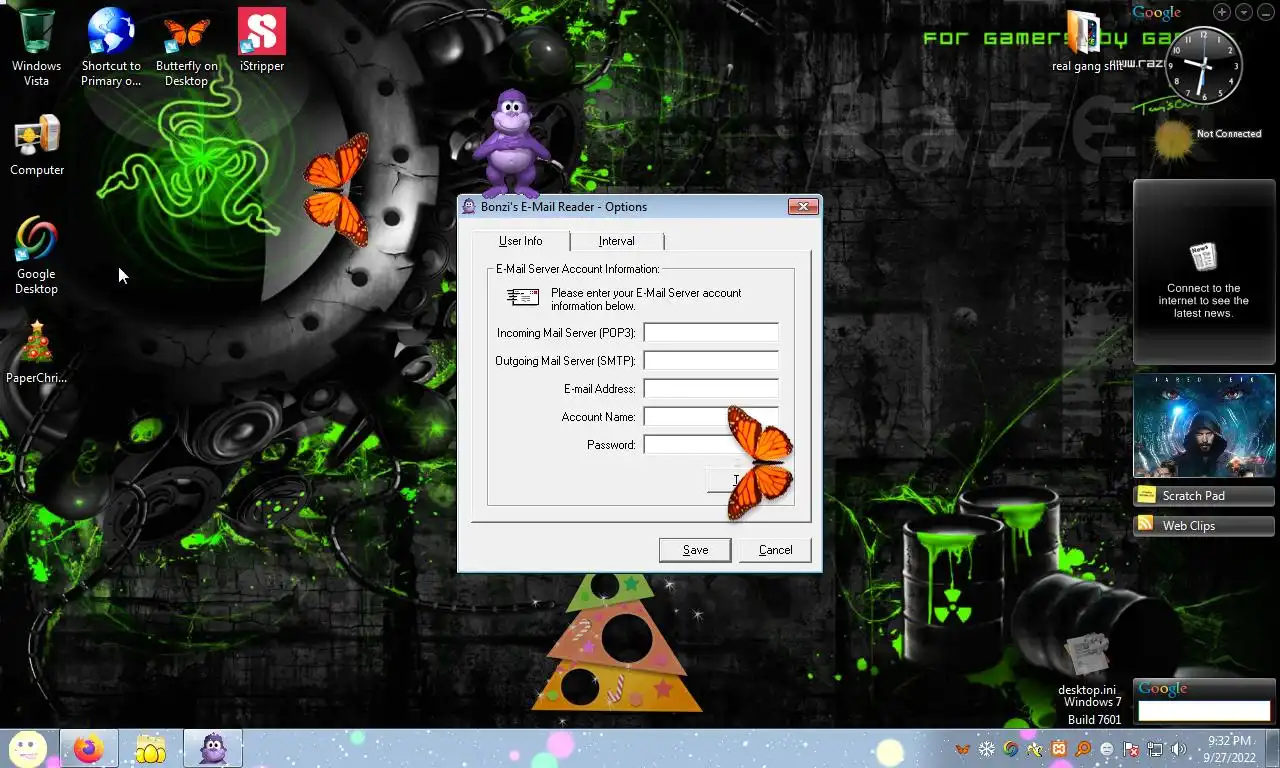Open Firefox from the taskbar
This screenshot has width=1280, height=768.
click(x=88, y=748)
